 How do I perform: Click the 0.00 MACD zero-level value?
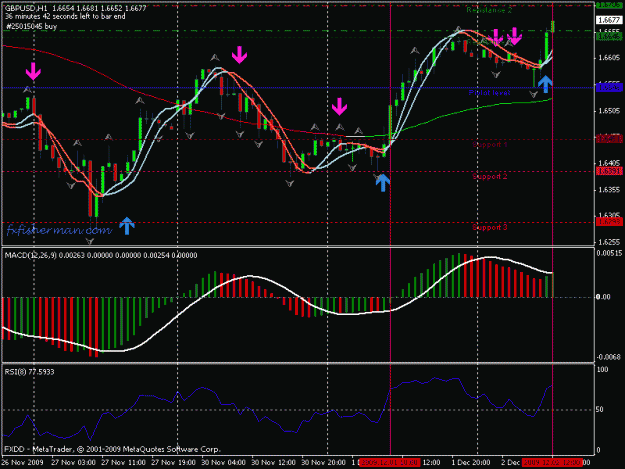[603, 297]
